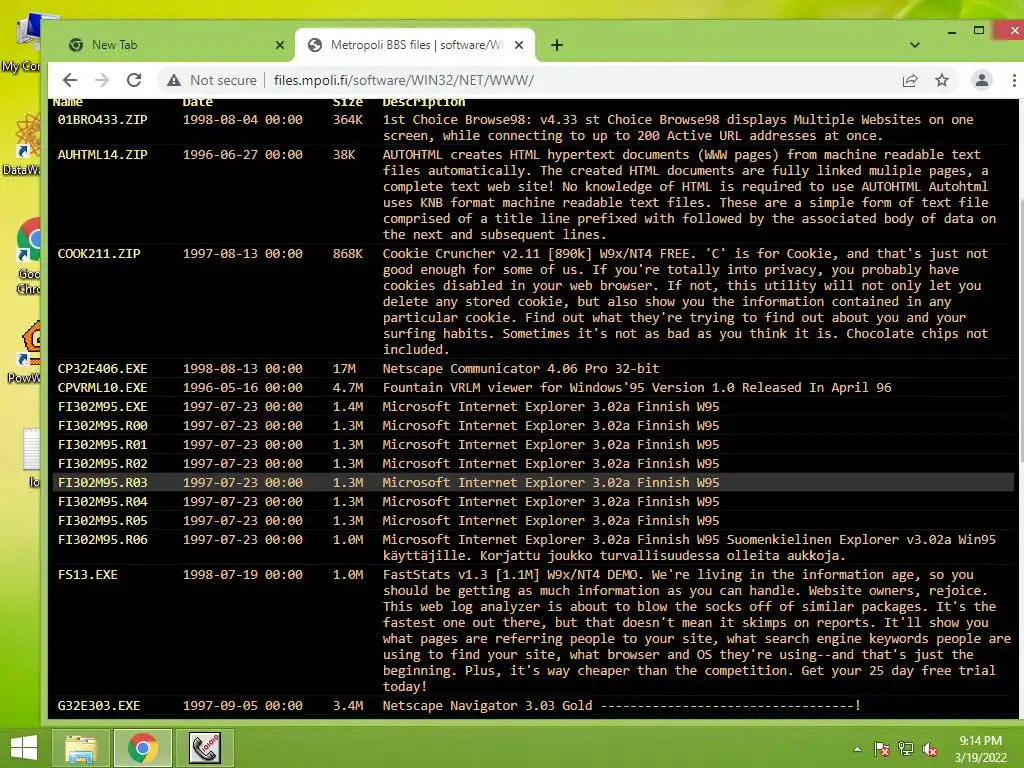Select FI302M95.EXE file link
Screen dimensions: 1024x768
click(x=103, y=406)
